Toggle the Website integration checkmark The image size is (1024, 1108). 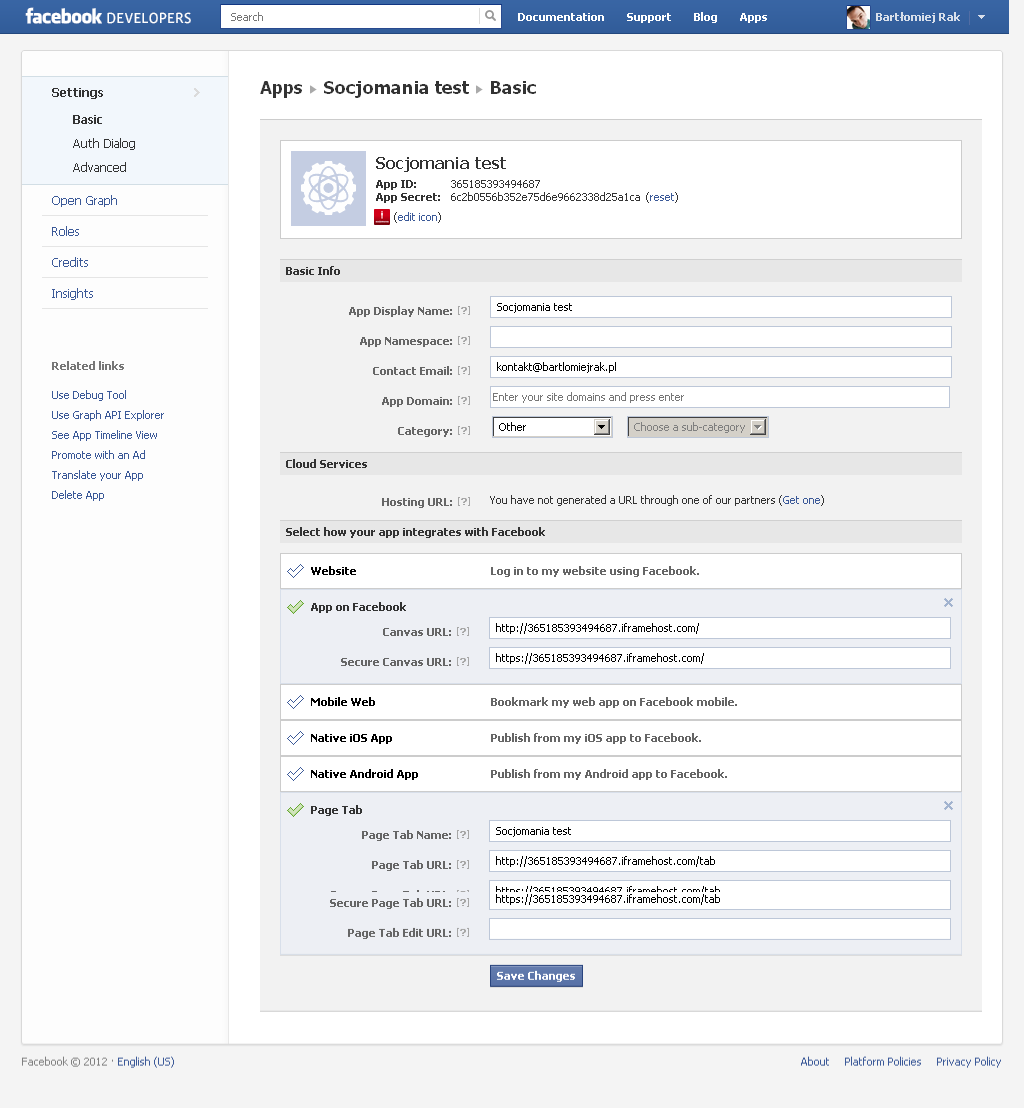(x=295, y=571)
